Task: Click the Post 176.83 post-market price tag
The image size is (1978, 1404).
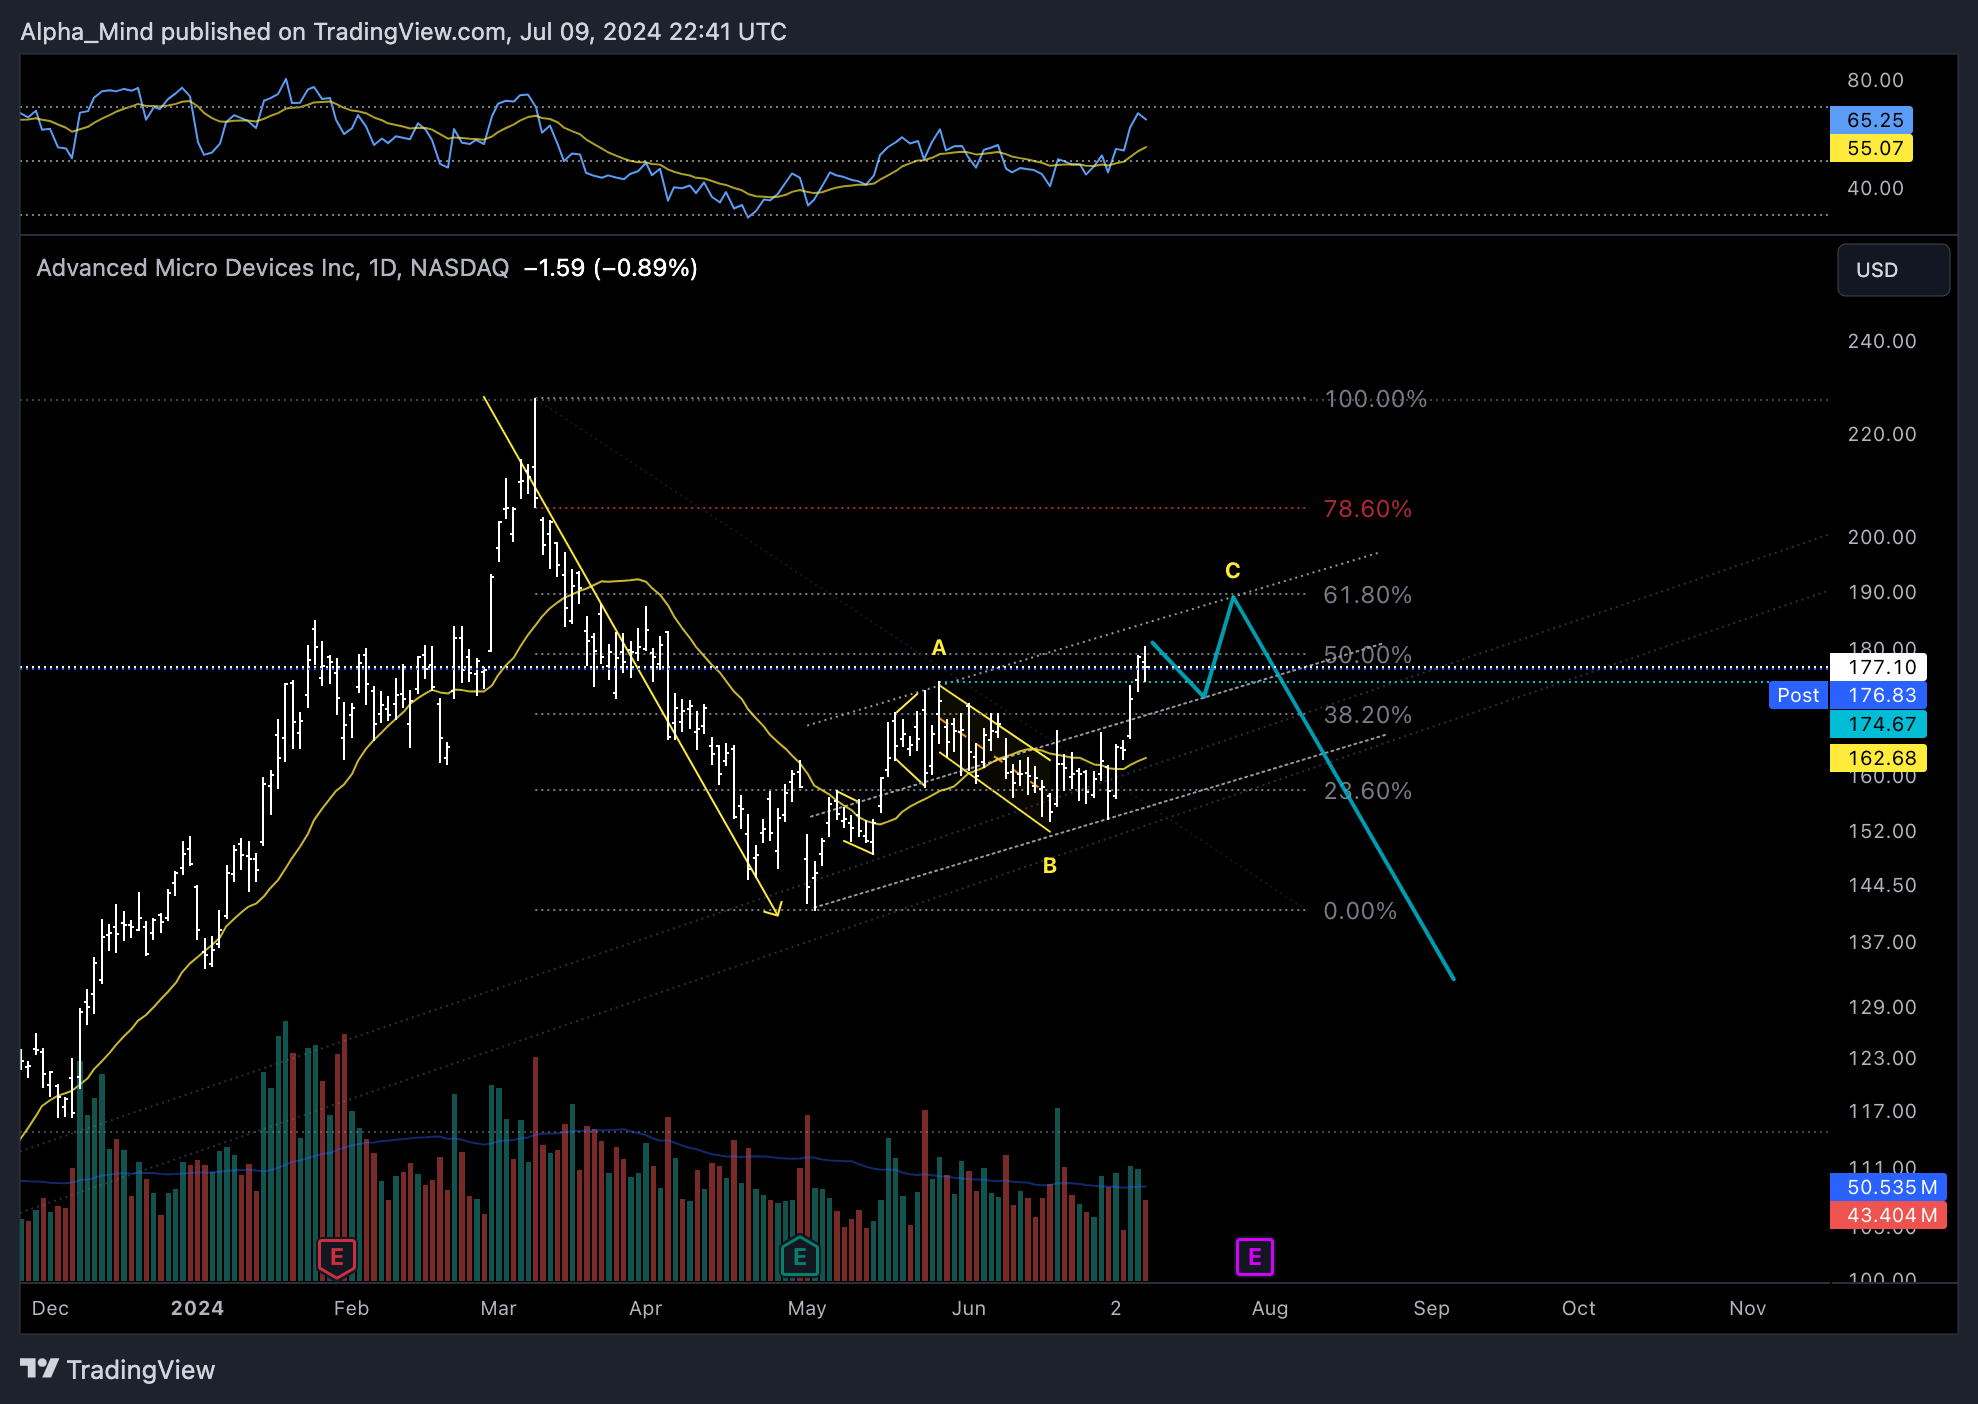Action: (x=1847, y=695)
